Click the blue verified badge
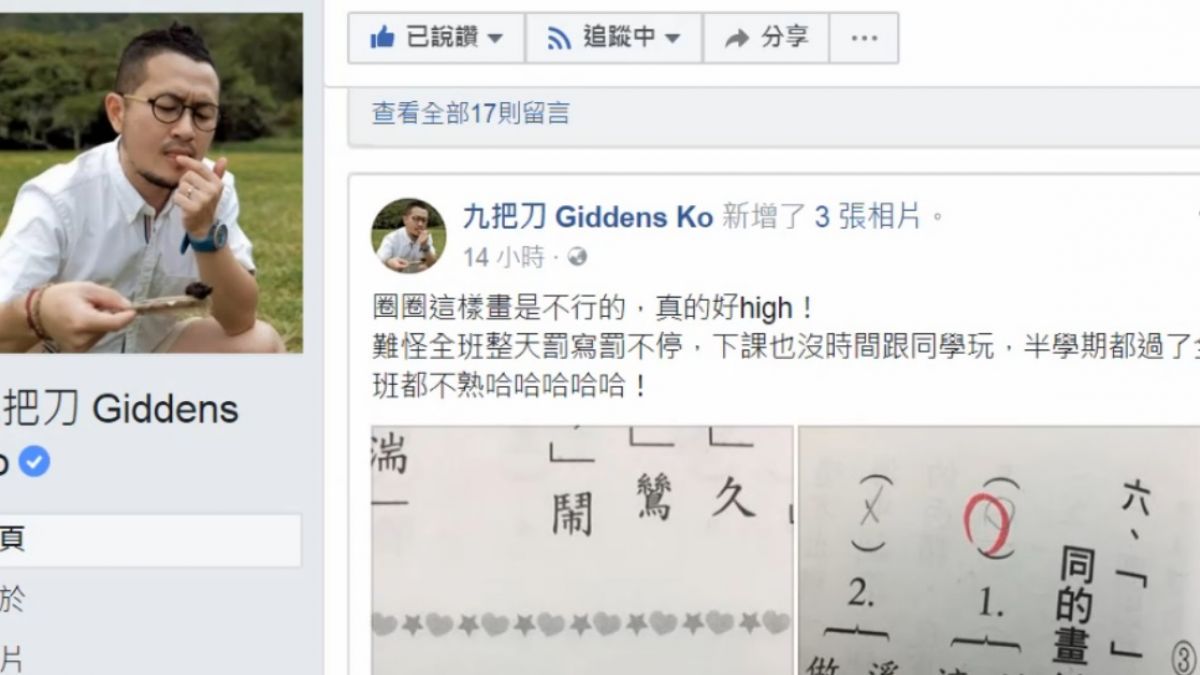Viewport: 1200px width, 675px height. pyautogui.click(x=34, y=462)
